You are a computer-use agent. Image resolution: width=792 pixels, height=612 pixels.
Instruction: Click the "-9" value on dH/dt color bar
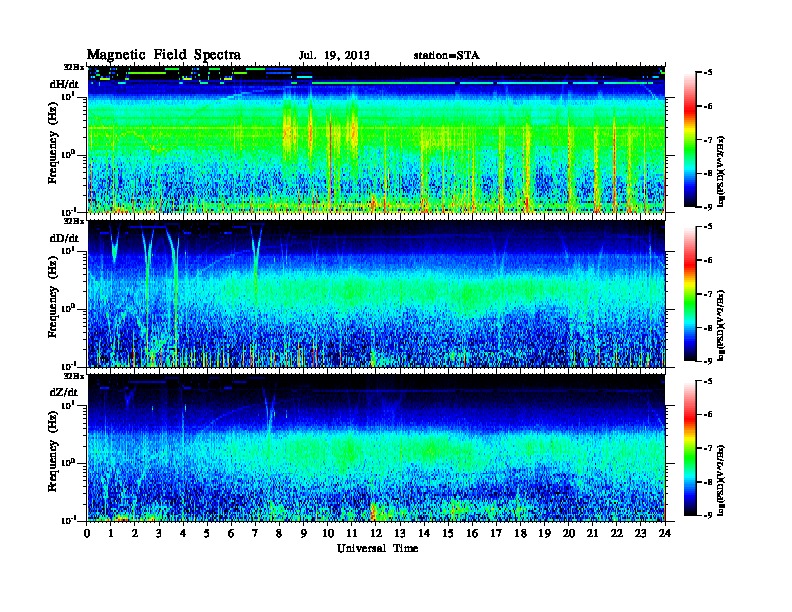708,207
